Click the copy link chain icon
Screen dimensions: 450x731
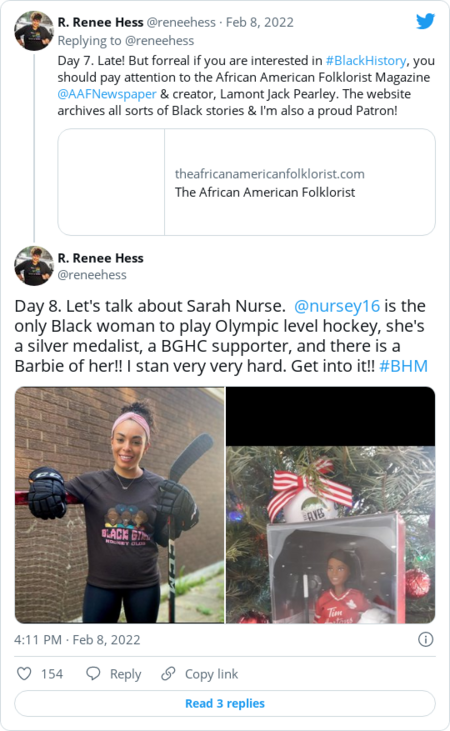(x=168, y=674)
